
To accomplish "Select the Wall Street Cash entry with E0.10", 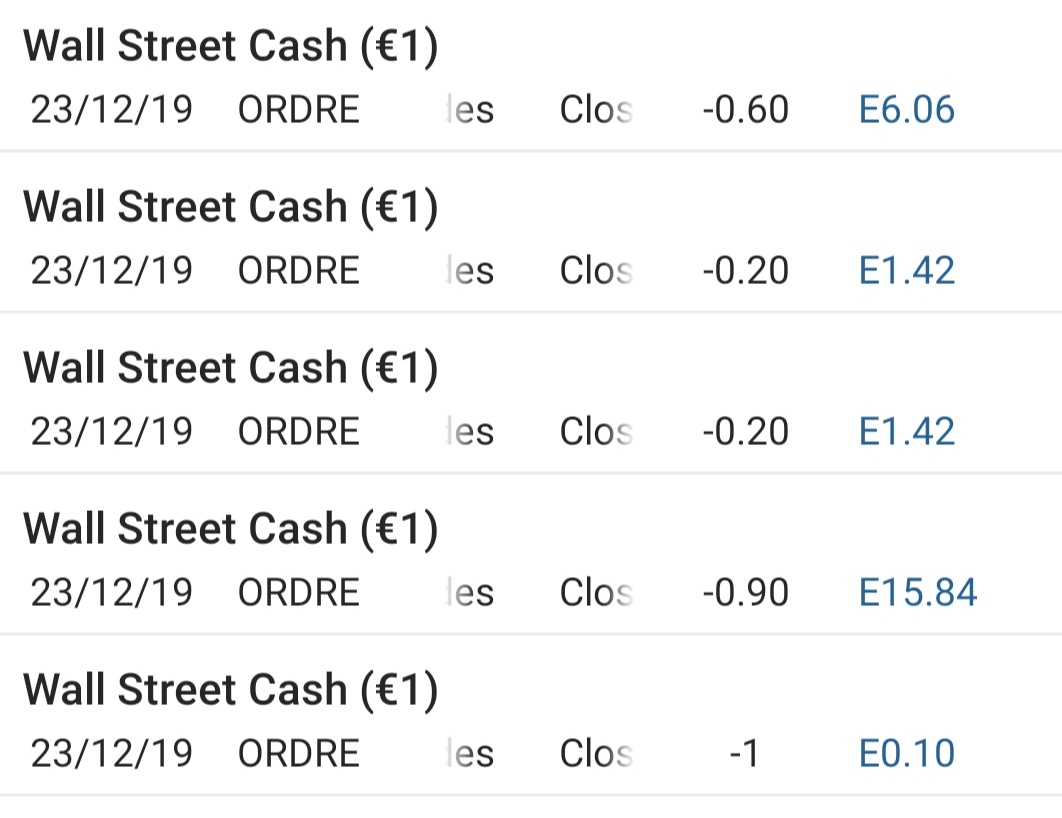I will pos(231,691).
